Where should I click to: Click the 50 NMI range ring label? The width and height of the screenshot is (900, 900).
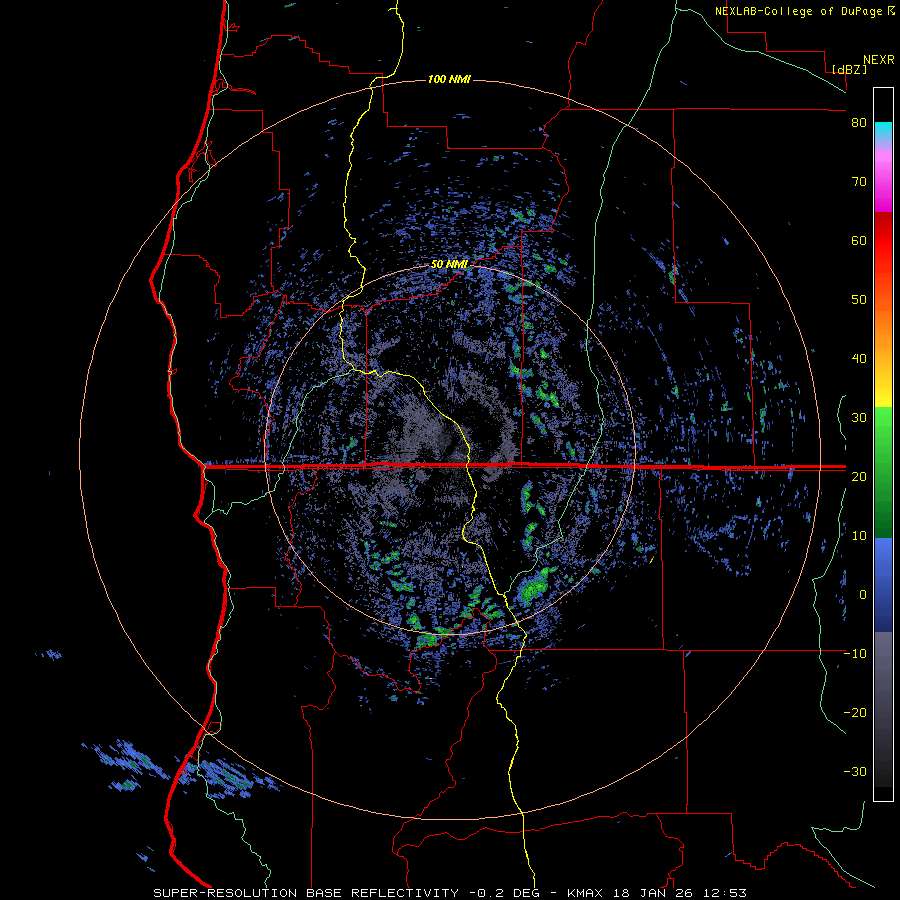(x=449, y=265)
